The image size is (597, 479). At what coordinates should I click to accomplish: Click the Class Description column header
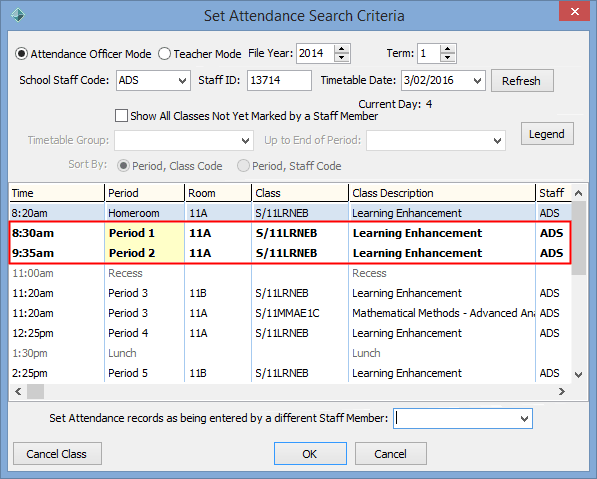pyautogui.click(x=442, y=193)
